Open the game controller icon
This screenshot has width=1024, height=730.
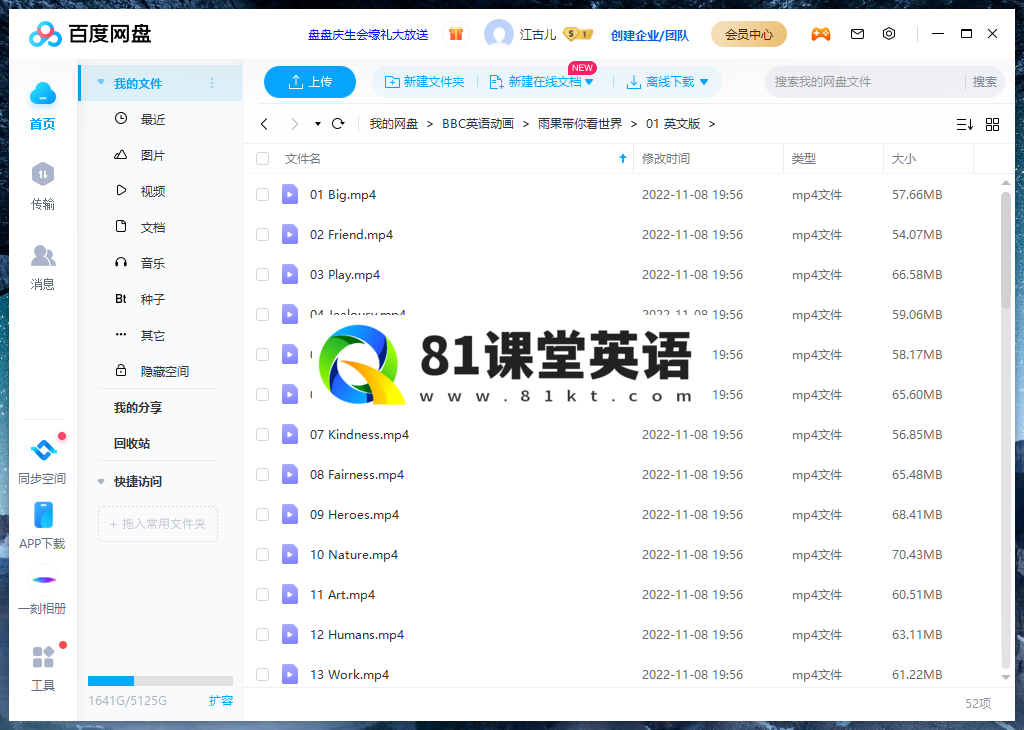pos(821,34)
